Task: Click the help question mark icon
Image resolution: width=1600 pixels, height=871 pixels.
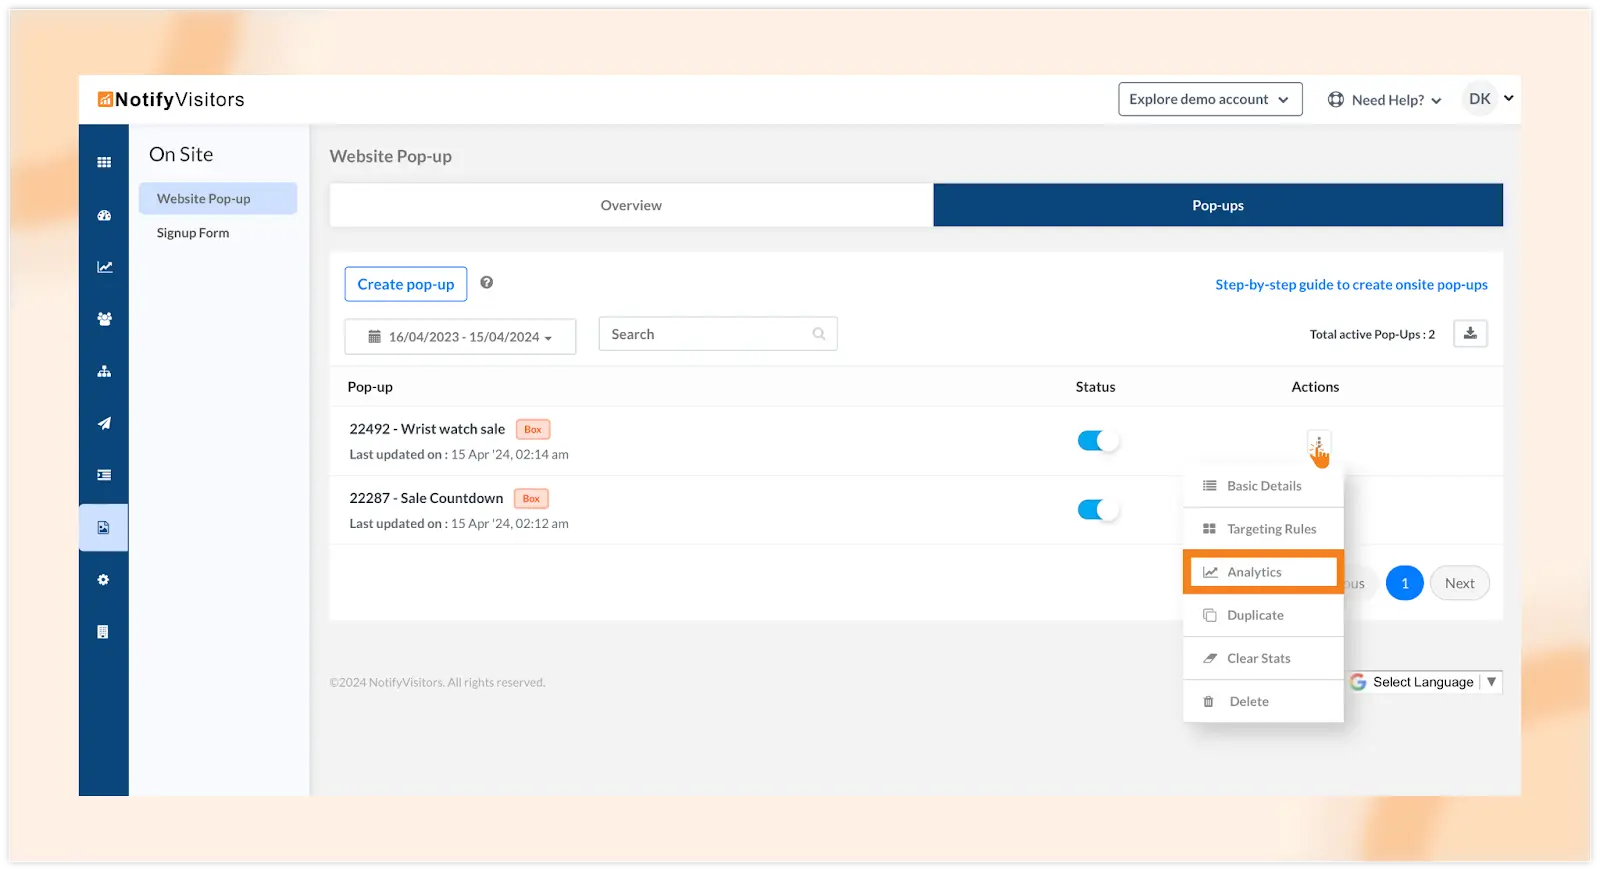Action: coord(486,283)
